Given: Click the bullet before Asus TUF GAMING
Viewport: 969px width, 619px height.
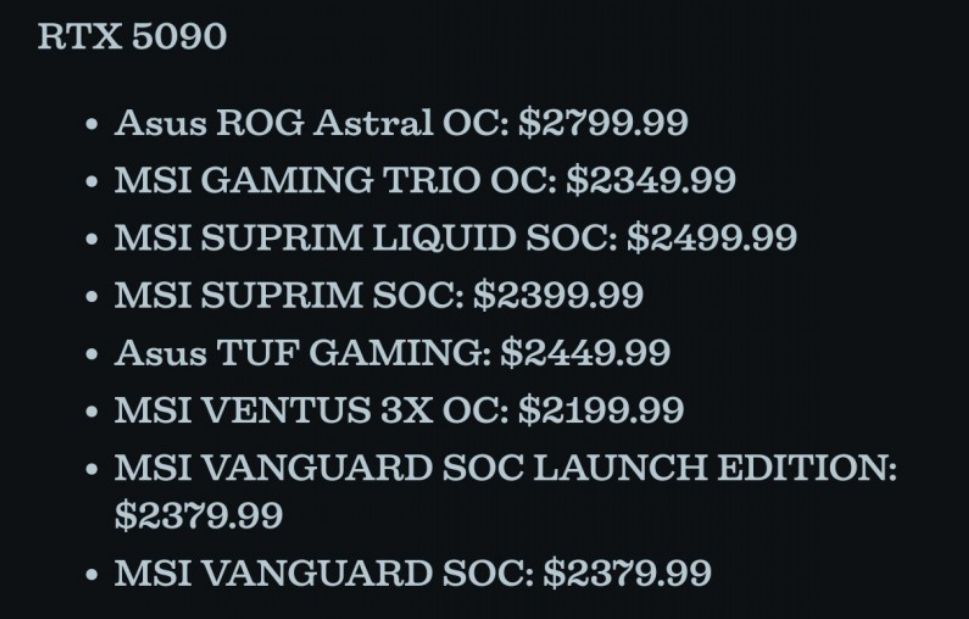Looking at the screenshot, I should pyautogui.click(x=93, y=355).
